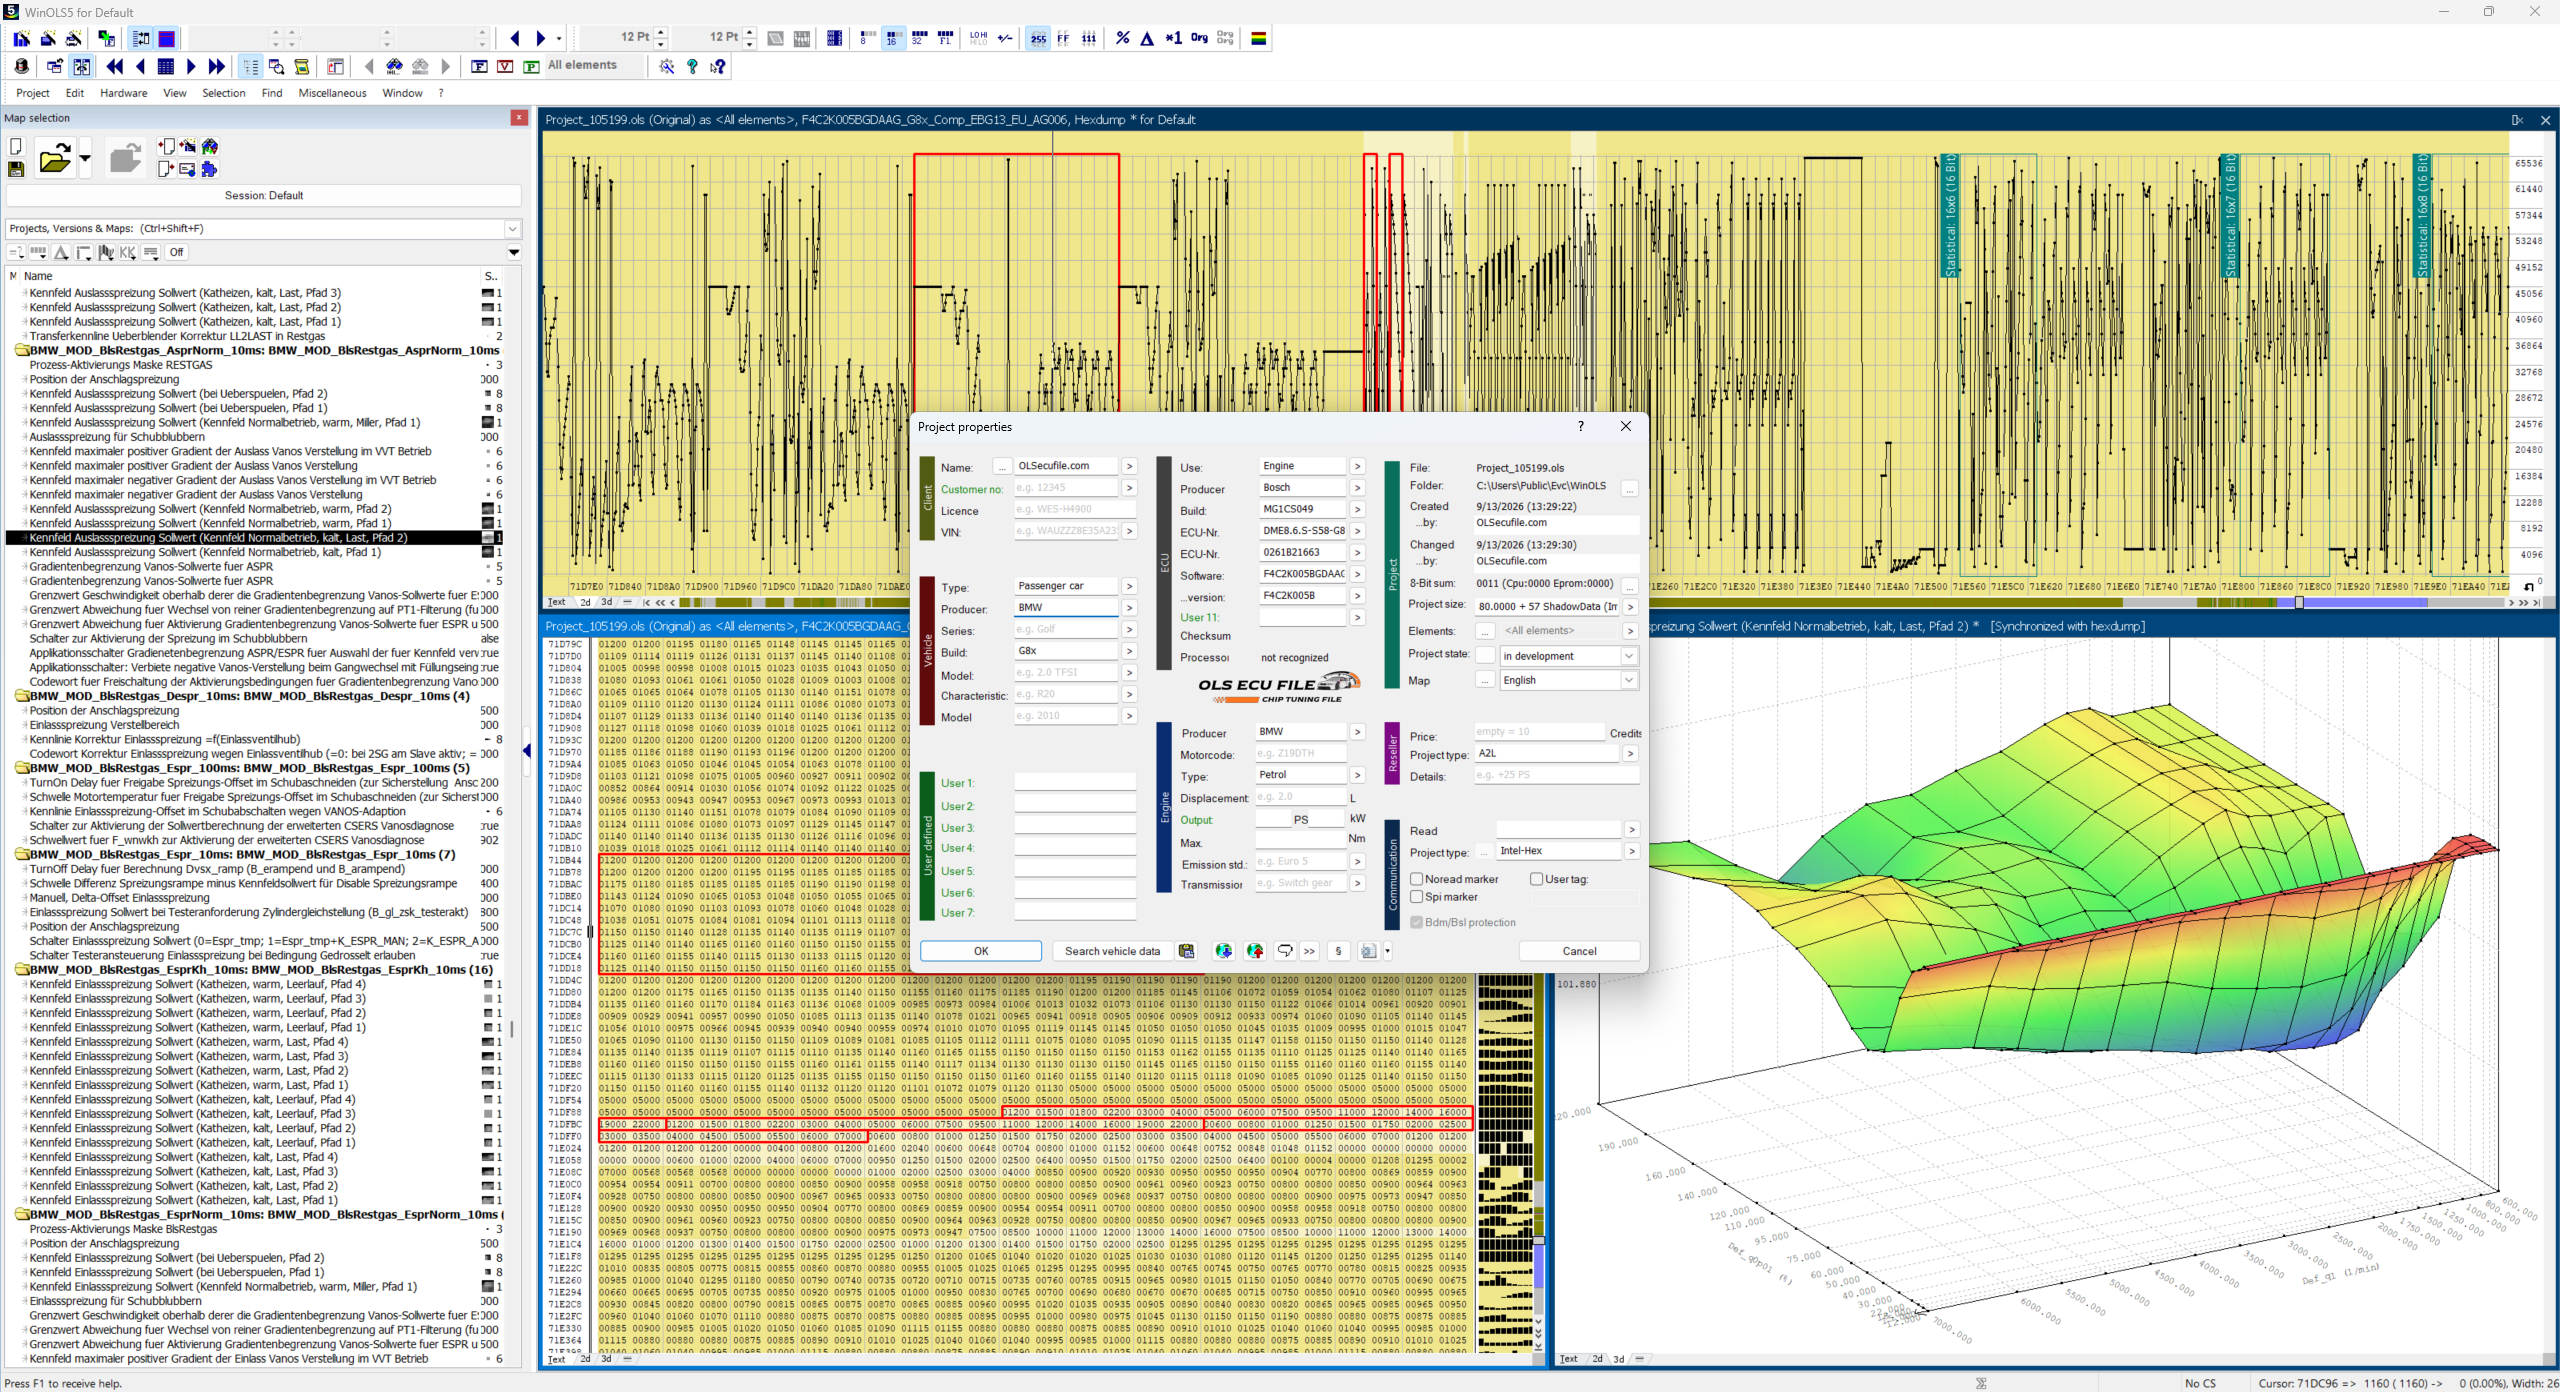This screenshot has height=1392, width=2560.
Task: Click the context help question mark icon
Action: [x=718, y=66]
